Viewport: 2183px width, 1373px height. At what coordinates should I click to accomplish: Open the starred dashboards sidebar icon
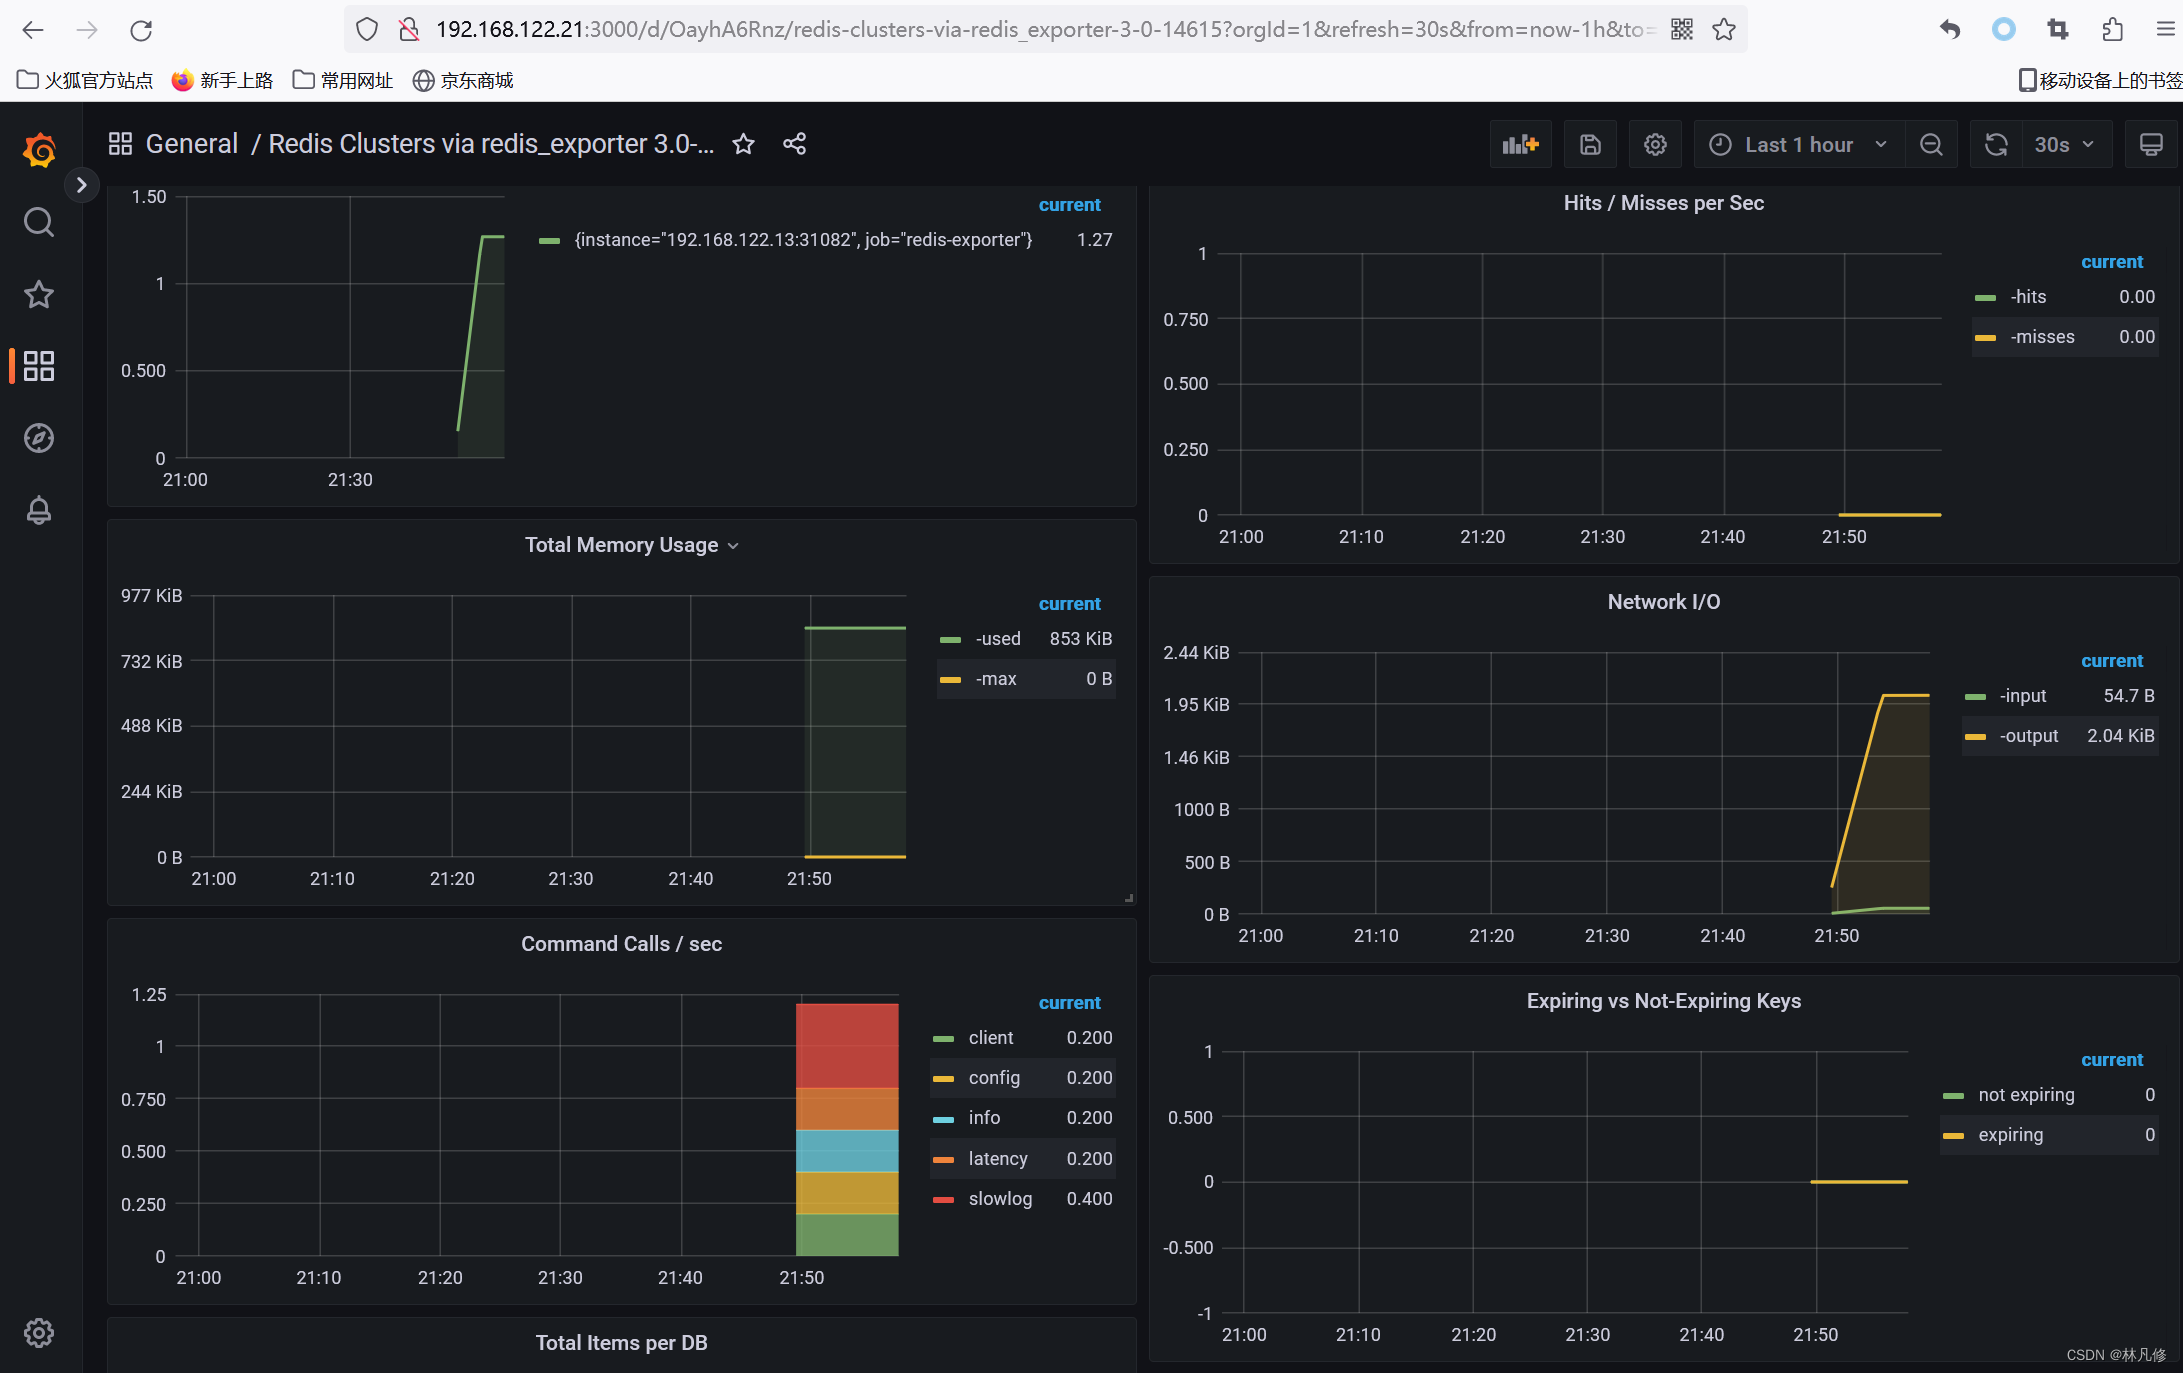point(39,294)
